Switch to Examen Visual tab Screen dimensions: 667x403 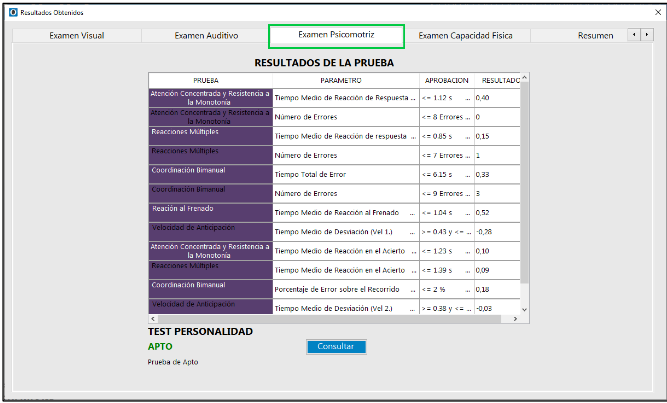(76, 35)
